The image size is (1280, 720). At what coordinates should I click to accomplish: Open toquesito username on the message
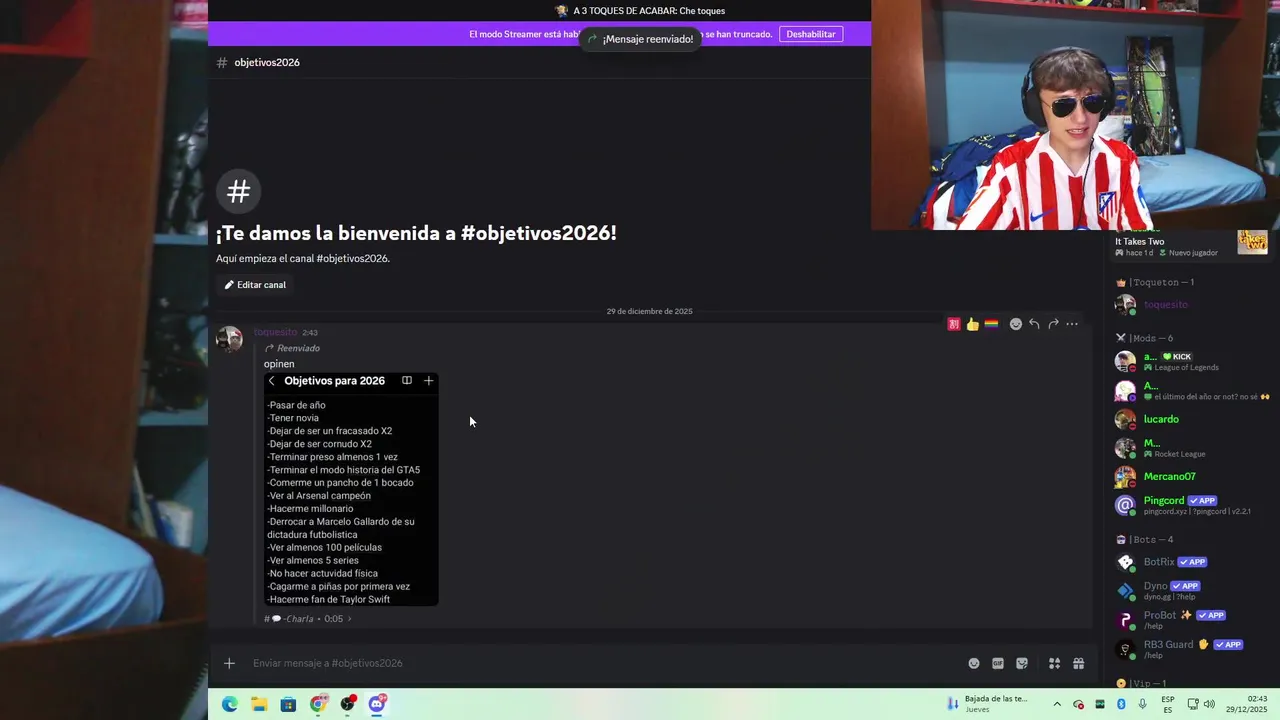click(275, 332)
